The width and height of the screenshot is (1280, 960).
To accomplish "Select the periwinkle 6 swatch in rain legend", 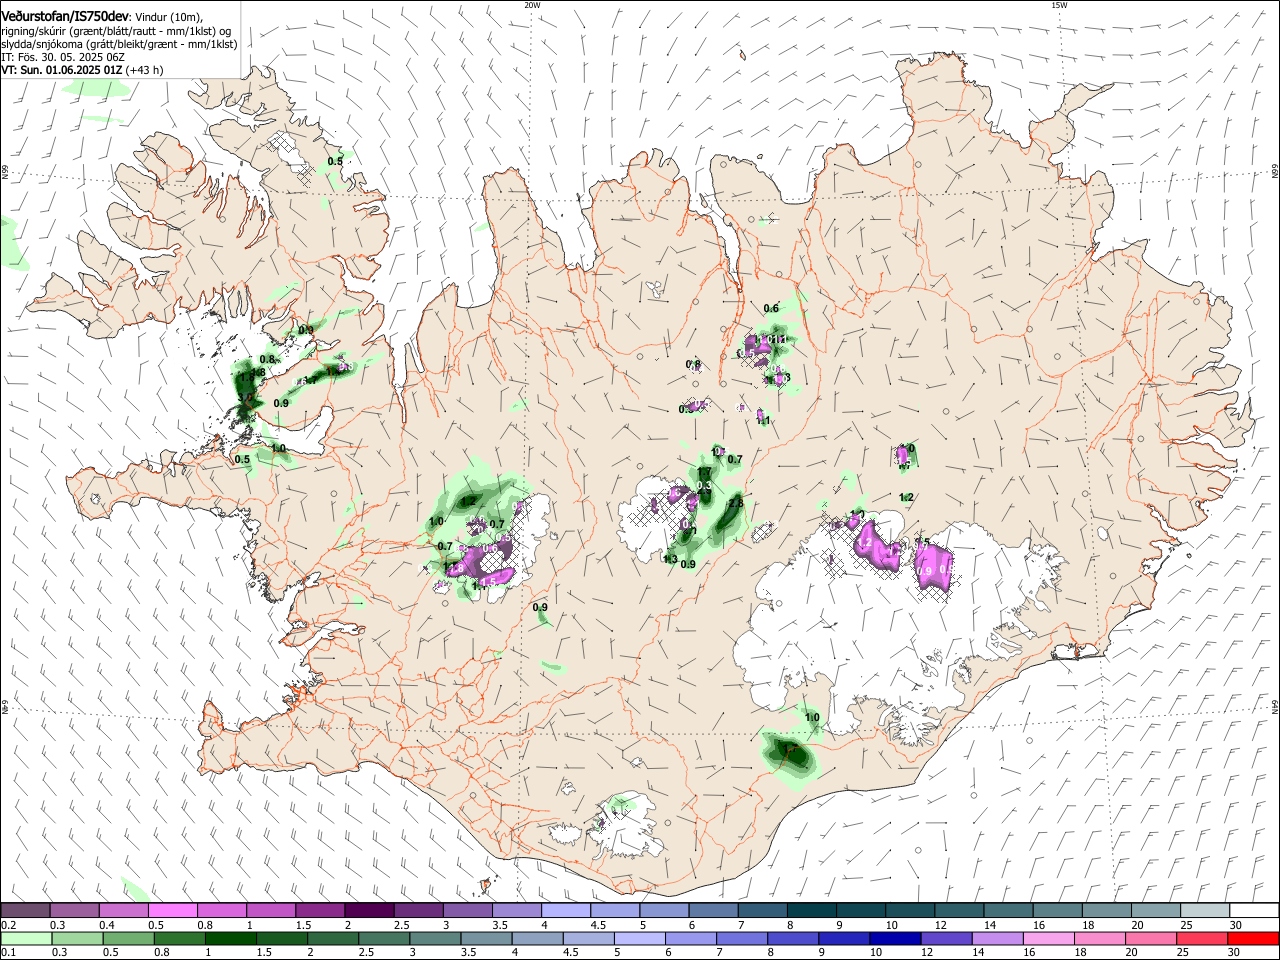I will (690, 938).
